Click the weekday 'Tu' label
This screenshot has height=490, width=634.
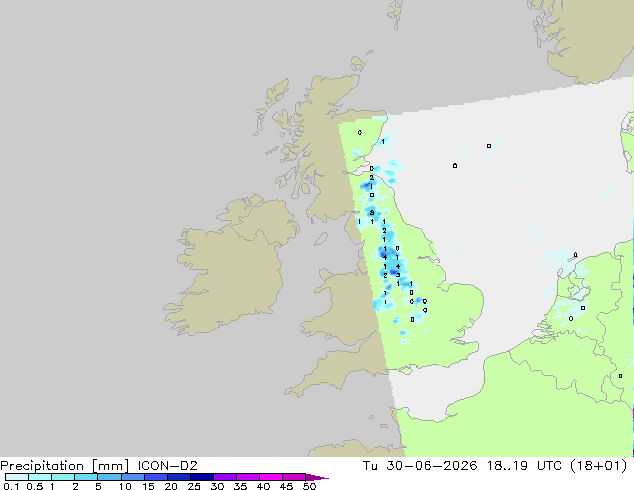click(370, 466)
